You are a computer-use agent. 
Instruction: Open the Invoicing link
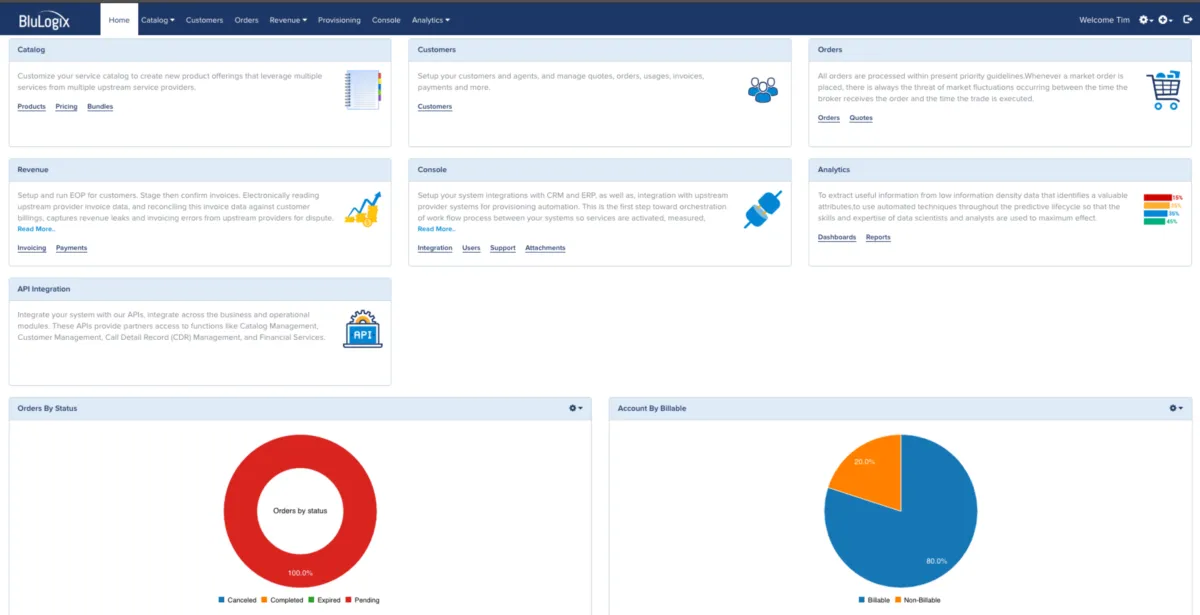pos(32,248)
